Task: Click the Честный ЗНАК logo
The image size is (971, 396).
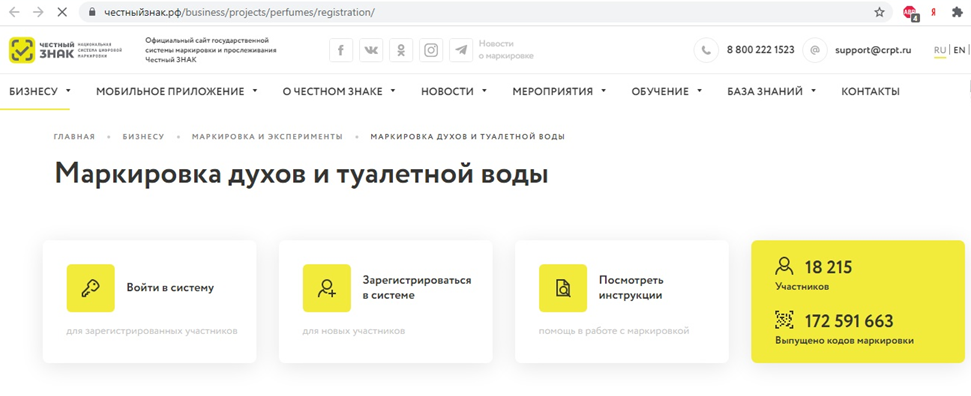Action: (65, 50)
